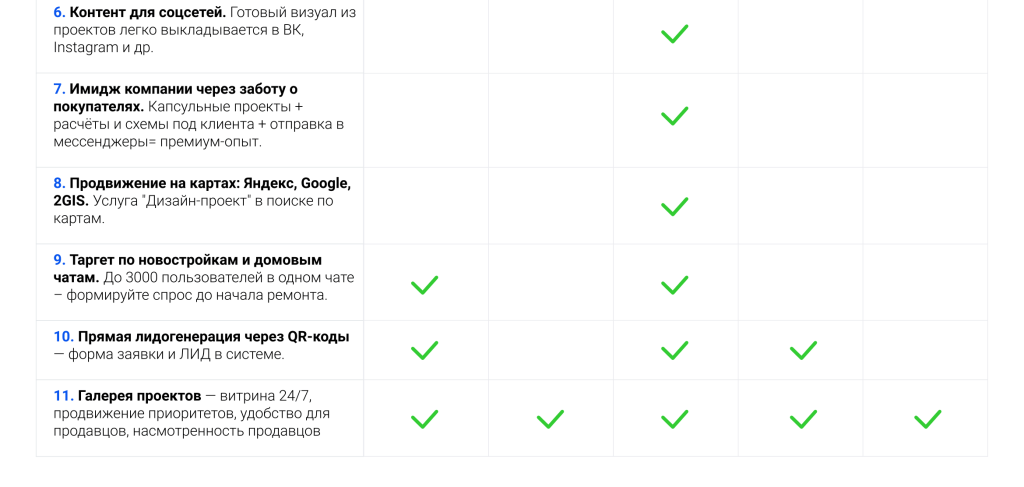
Task: Click the first checkmark in the QR-коды row
Action: pos(425,350)
